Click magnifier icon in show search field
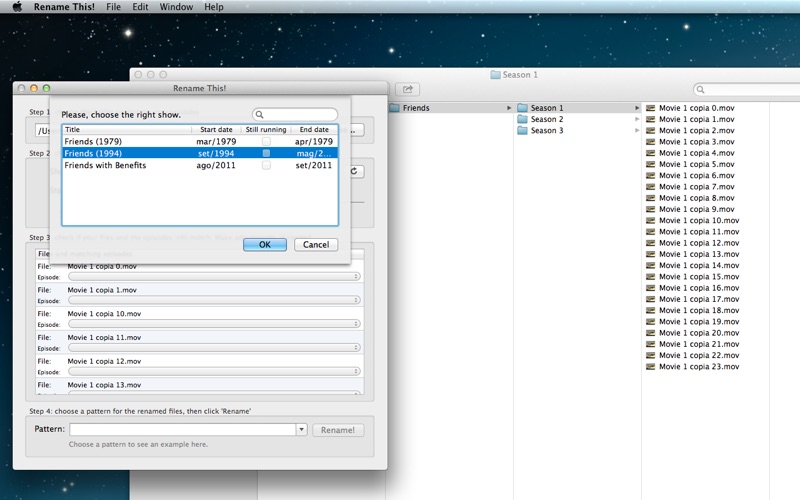Viewport: 800px width, 500px height. pos(259,114)
